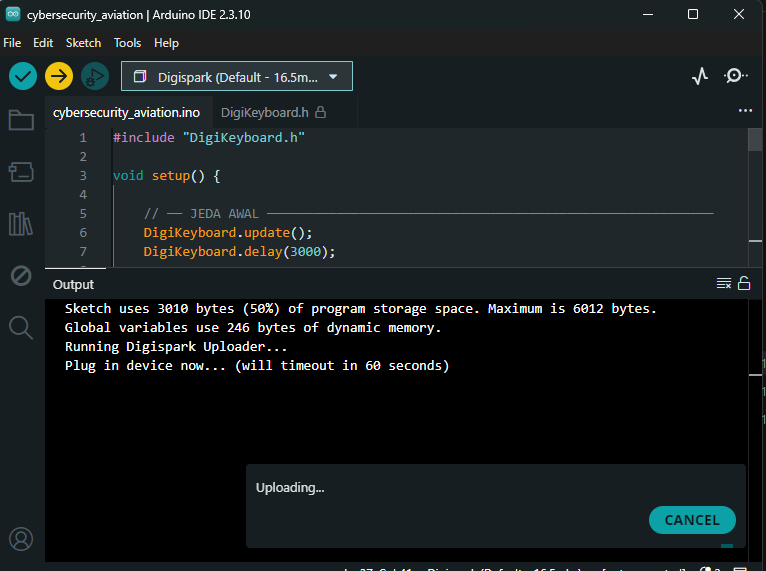Minimize the Arduino IDE window

pos(648,14)
